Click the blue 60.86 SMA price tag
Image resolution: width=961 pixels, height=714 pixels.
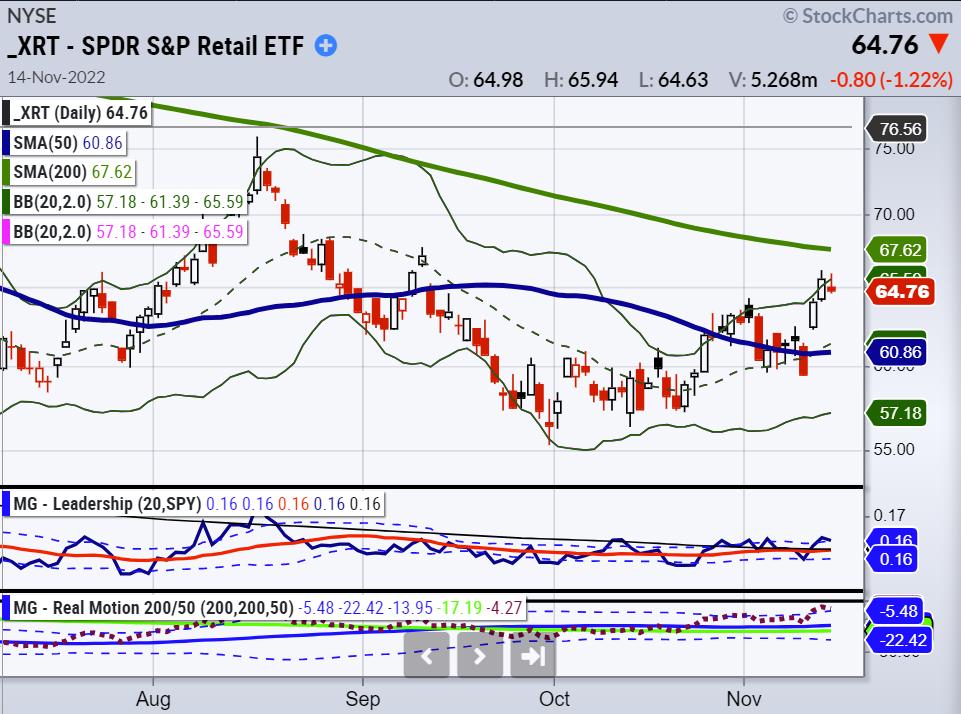[x=899, y=352]
